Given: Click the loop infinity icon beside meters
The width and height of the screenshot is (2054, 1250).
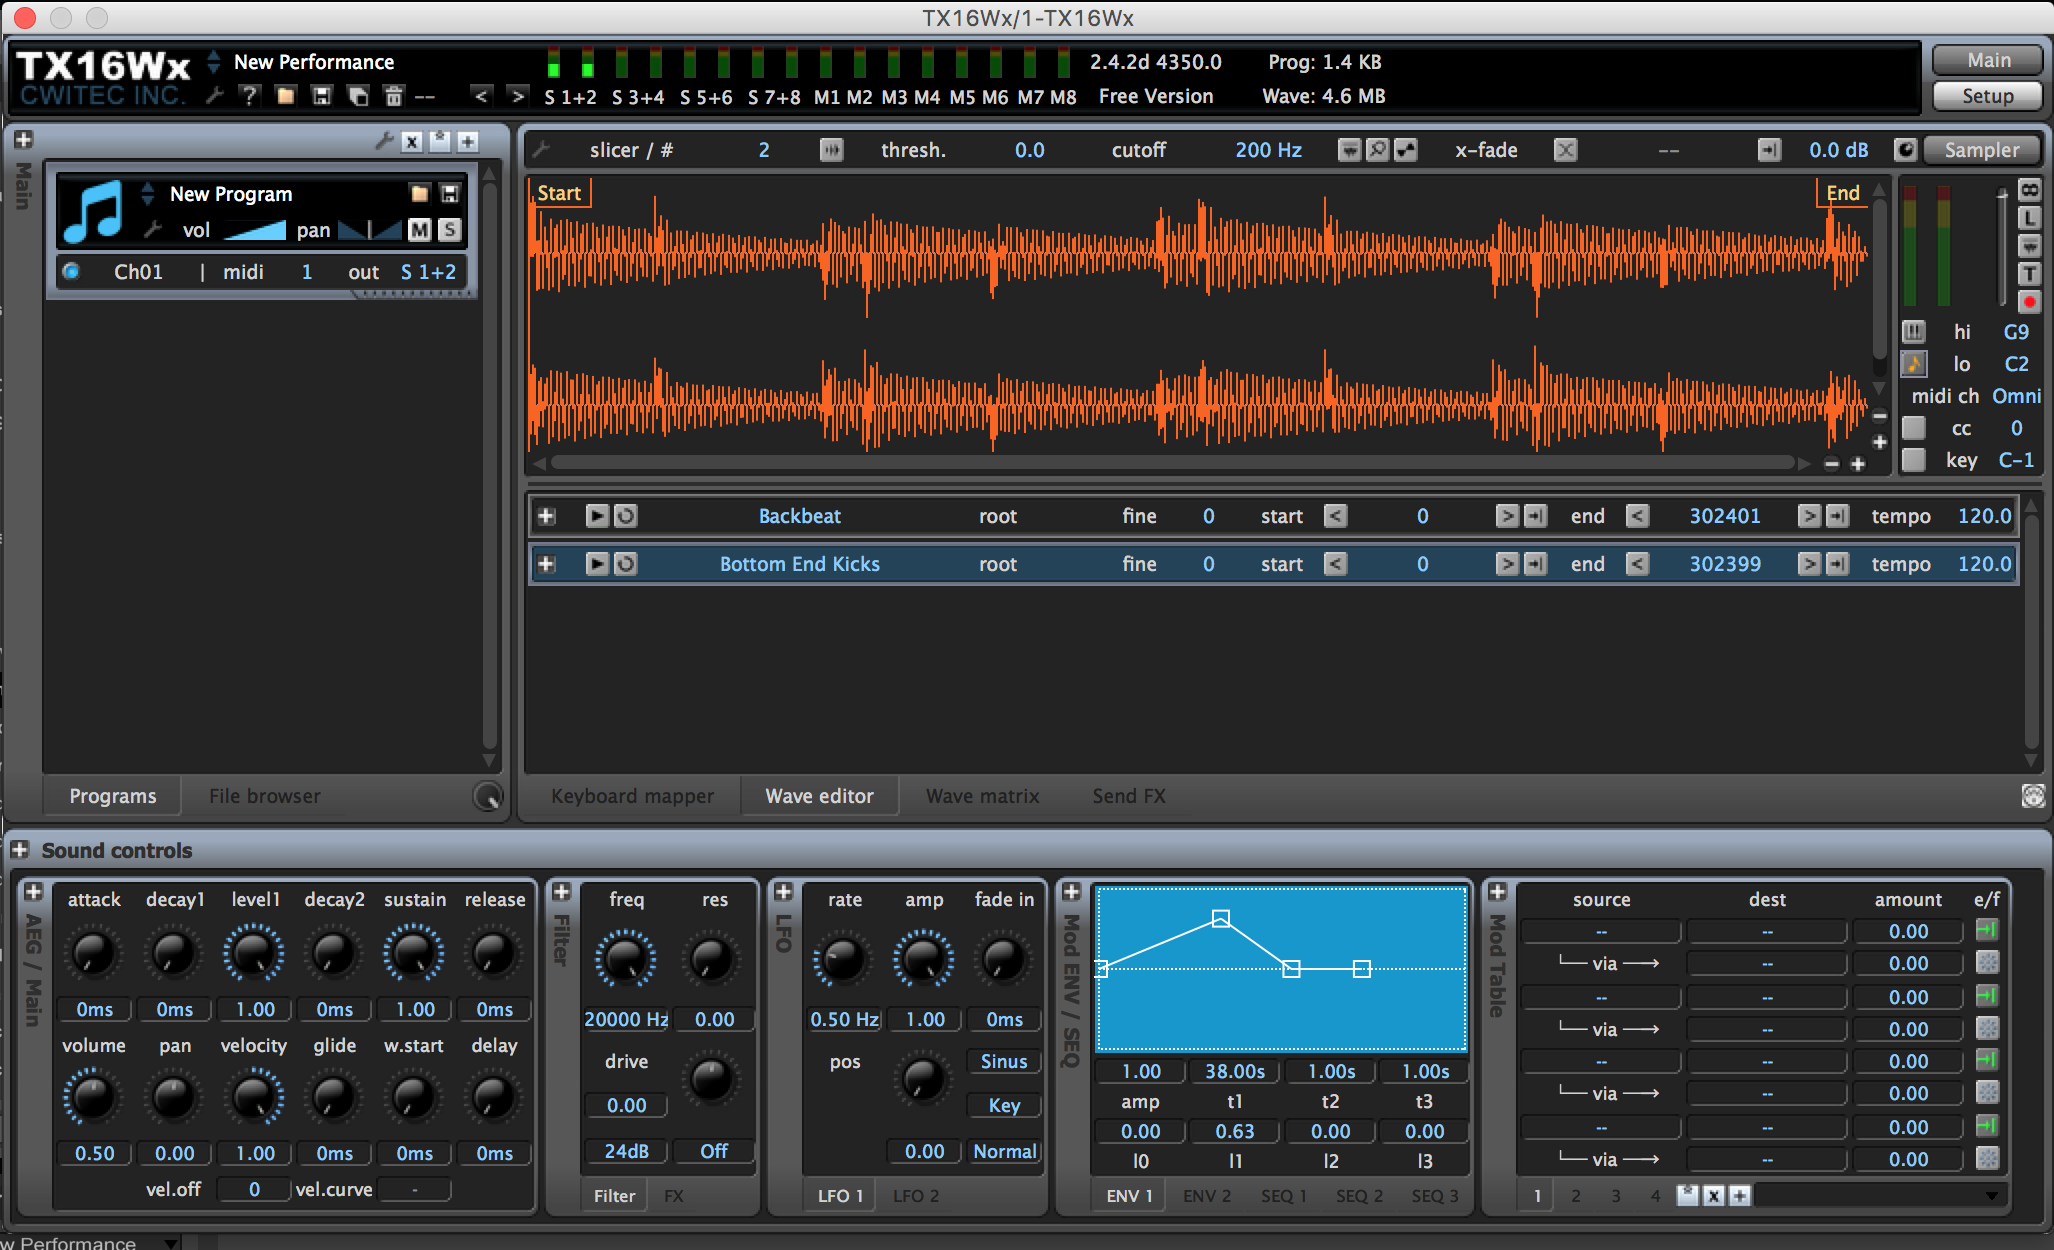Looking at the screenshot, I should [x=2029, y=189].
